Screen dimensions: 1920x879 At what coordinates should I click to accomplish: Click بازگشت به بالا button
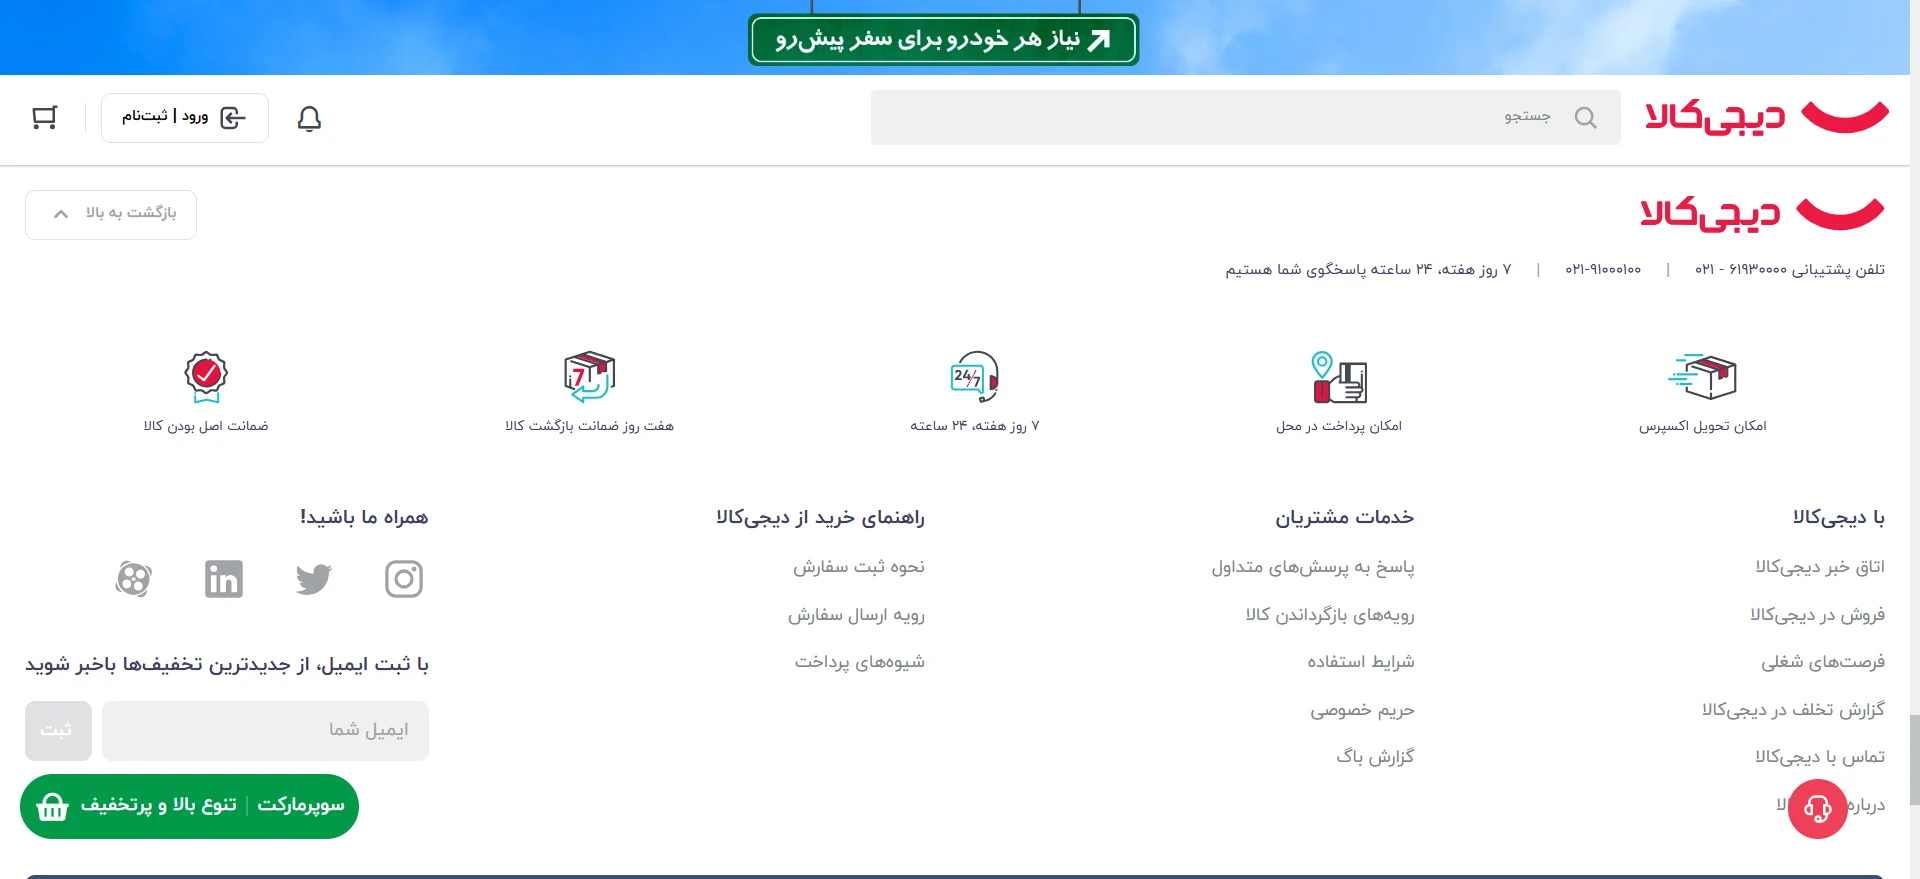click(111, 215)
